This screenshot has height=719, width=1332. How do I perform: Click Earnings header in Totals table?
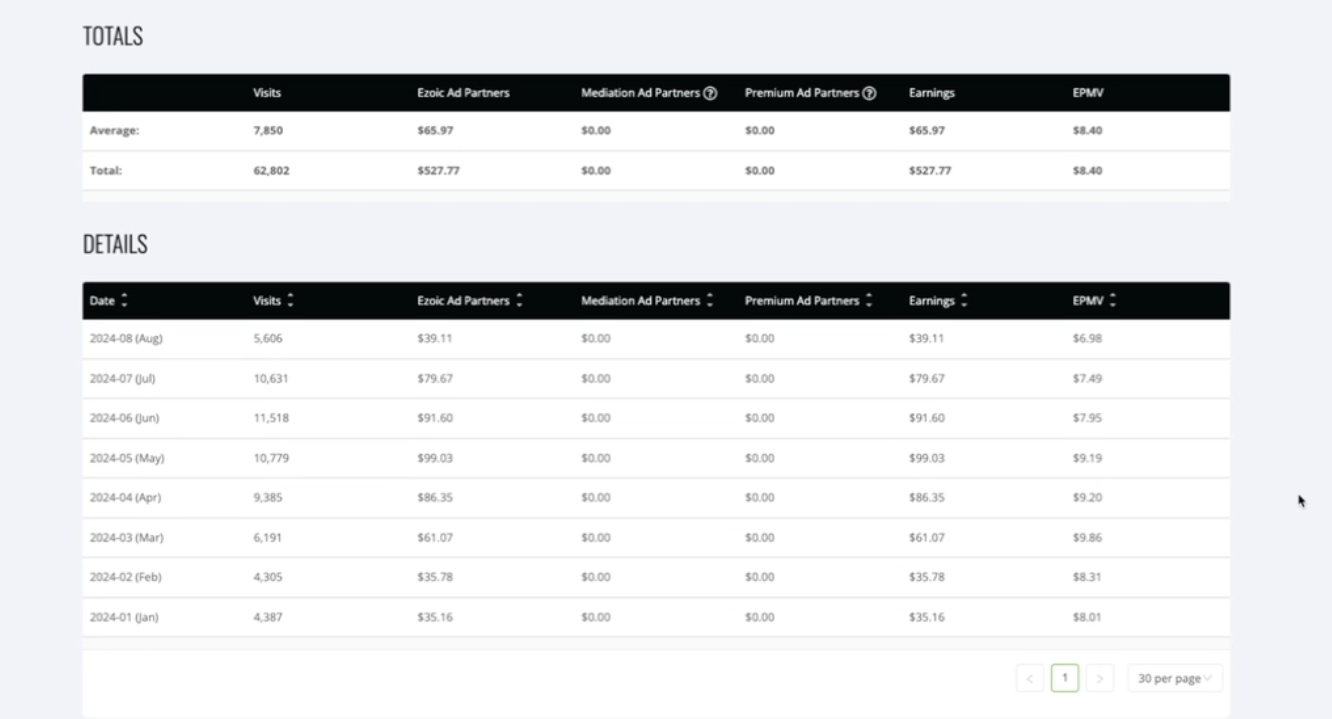coord(931,93)
